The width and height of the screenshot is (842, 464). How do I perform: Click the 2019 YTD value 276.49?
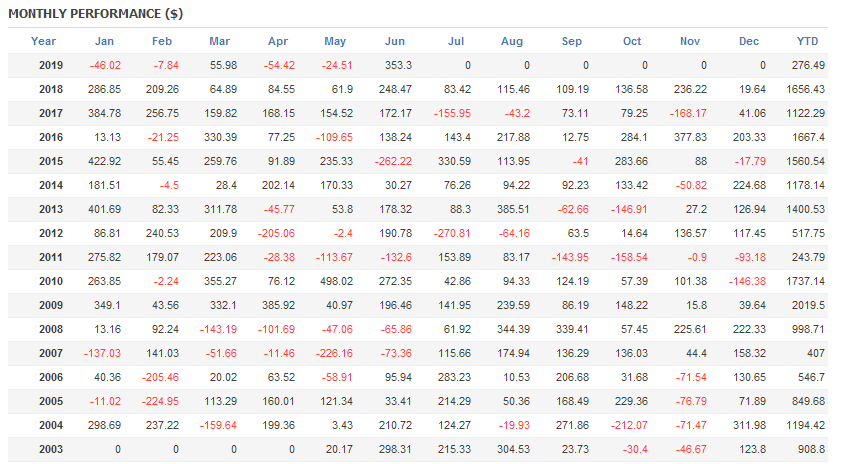[809, 65]
